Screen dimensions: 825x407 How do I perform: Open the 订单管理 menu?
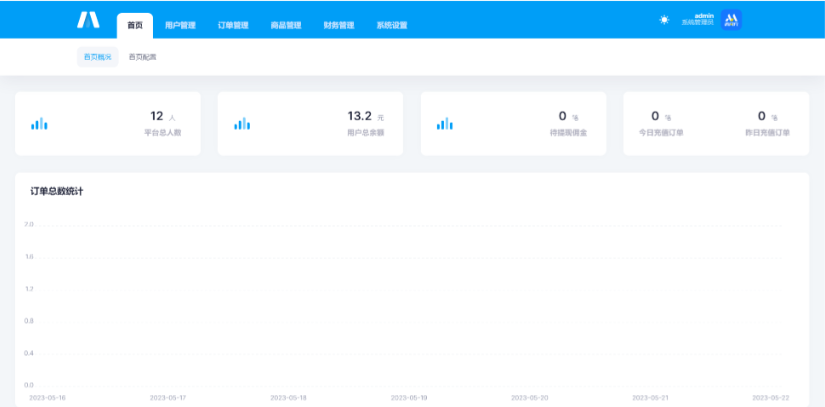(x=233, y=25)
